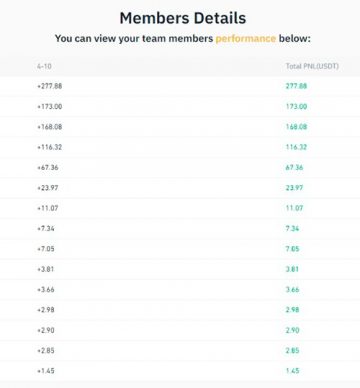Select the +277.88 member row

coord(180,86)
